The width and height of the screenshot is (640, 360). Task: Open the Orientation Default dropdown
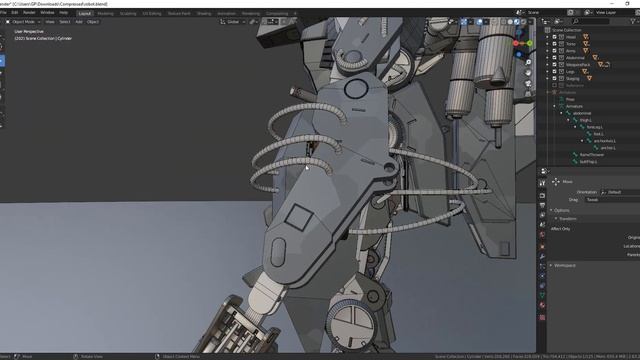(620, 192)
